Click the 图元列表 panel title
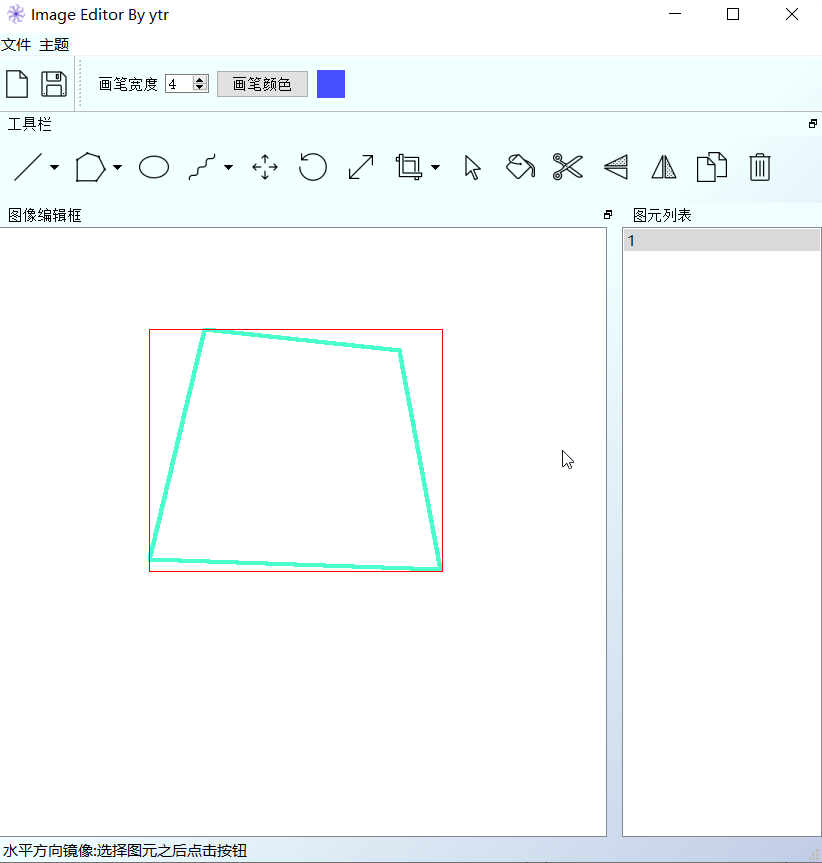This screenshot has height=863, width=822. click(662, 215)
